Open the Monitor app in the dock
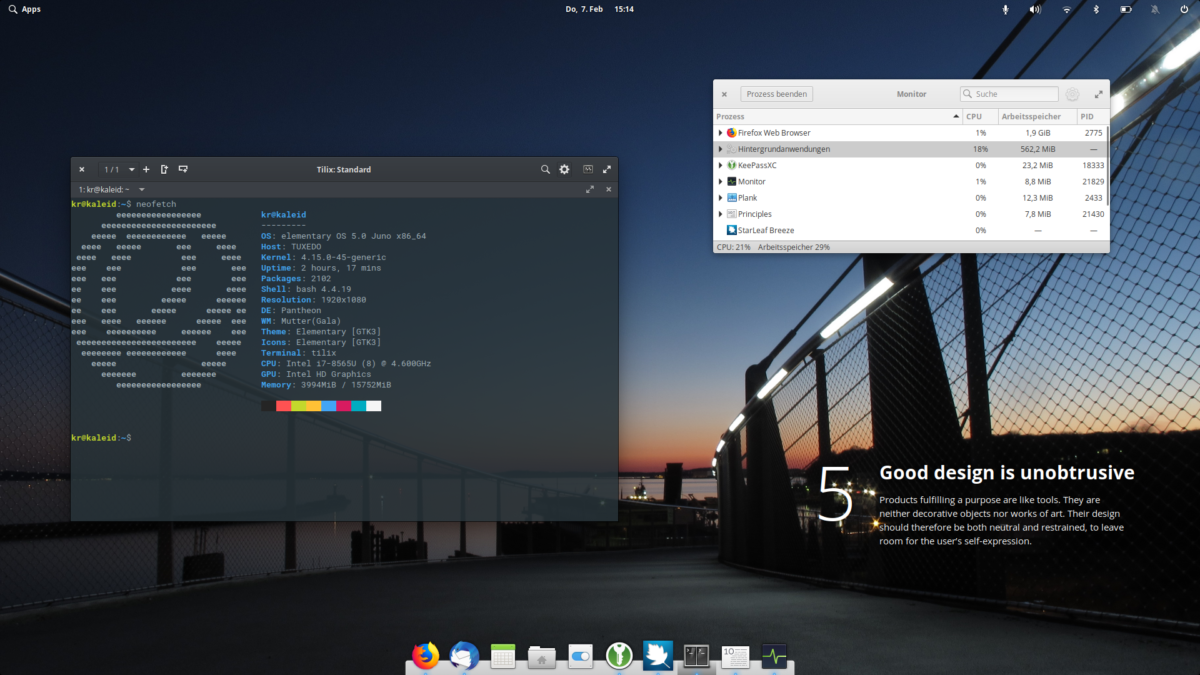 (x=775, y=656)
